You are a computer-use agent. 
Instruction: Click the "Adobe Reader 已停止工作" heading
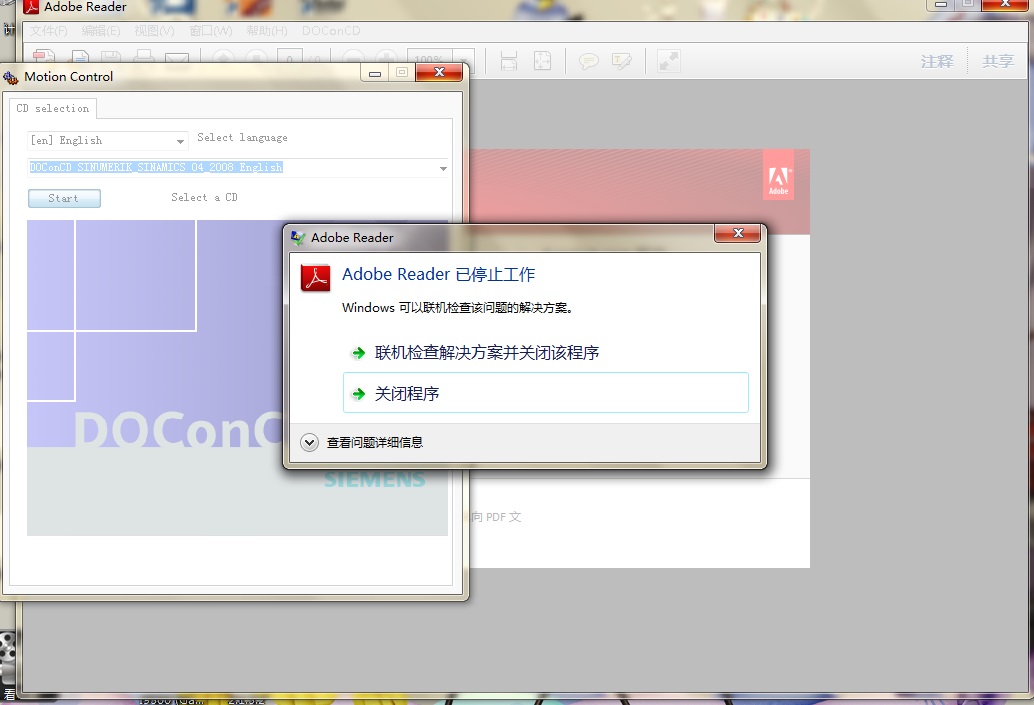pyautogui.click(x=439, y=274)
